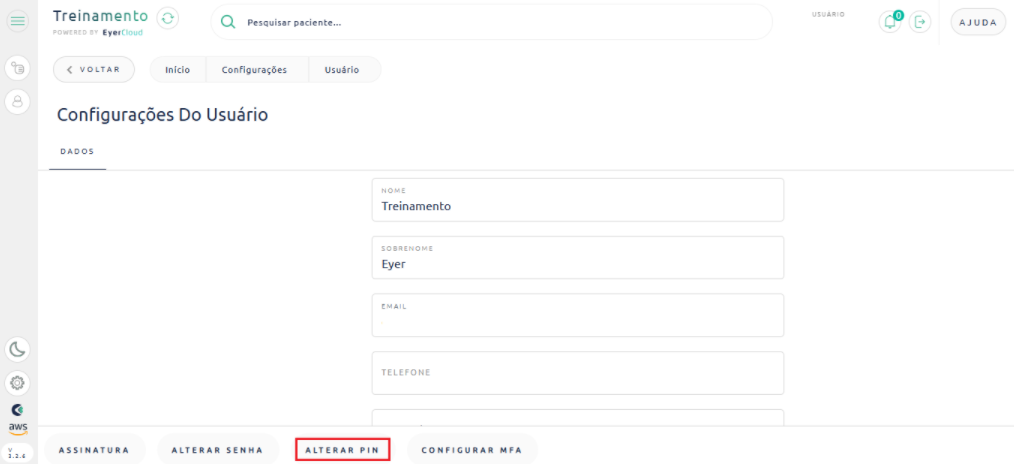Open the hamburger menu in the sidebar
The width and height of the screenshot is (1014, 464).
(18, 22)
